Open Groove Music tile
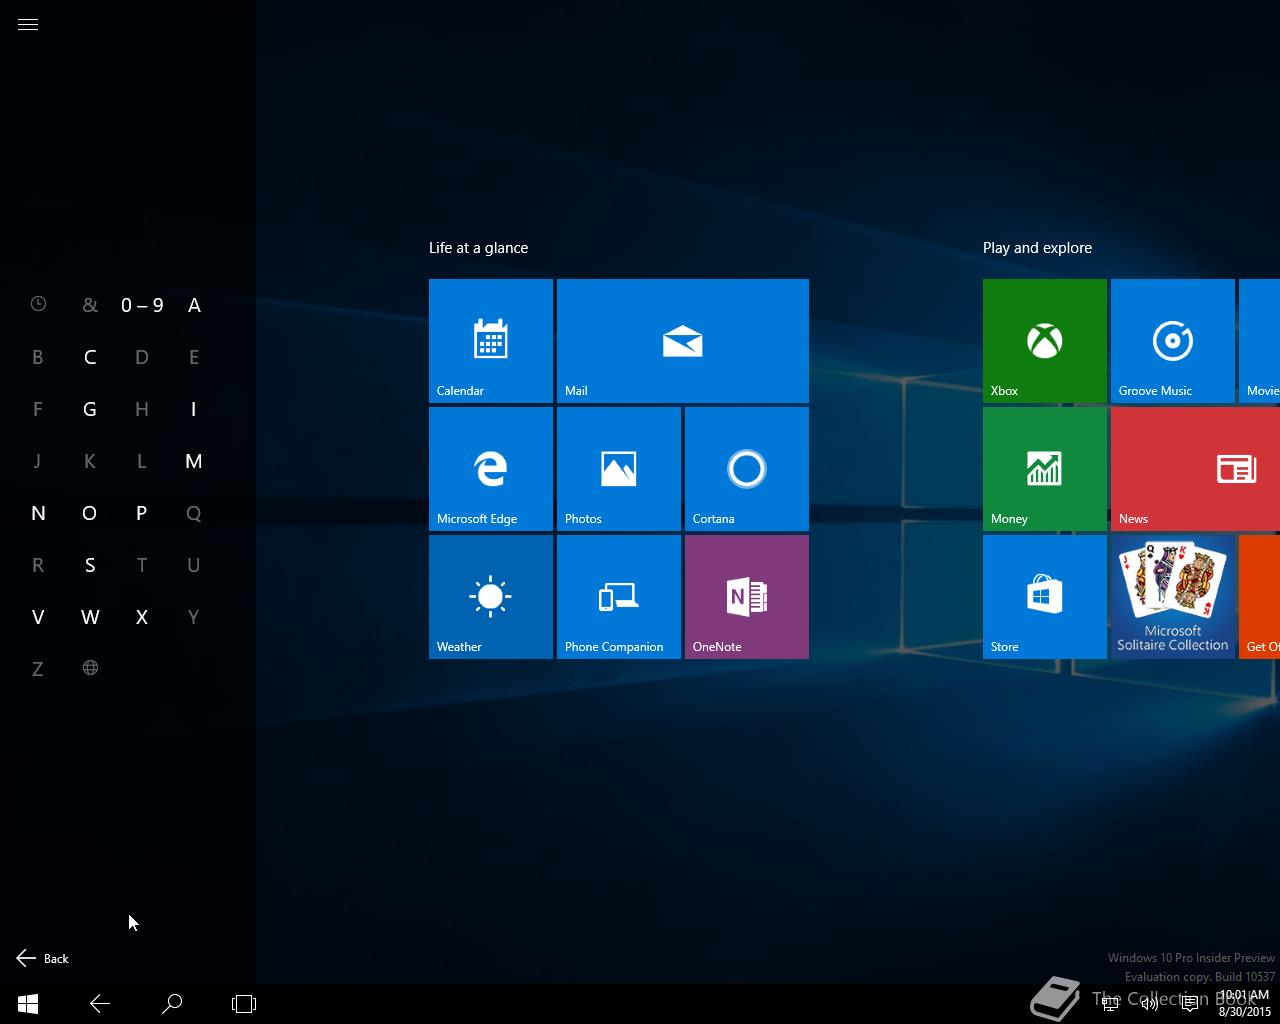 [x=1173, y=341]
